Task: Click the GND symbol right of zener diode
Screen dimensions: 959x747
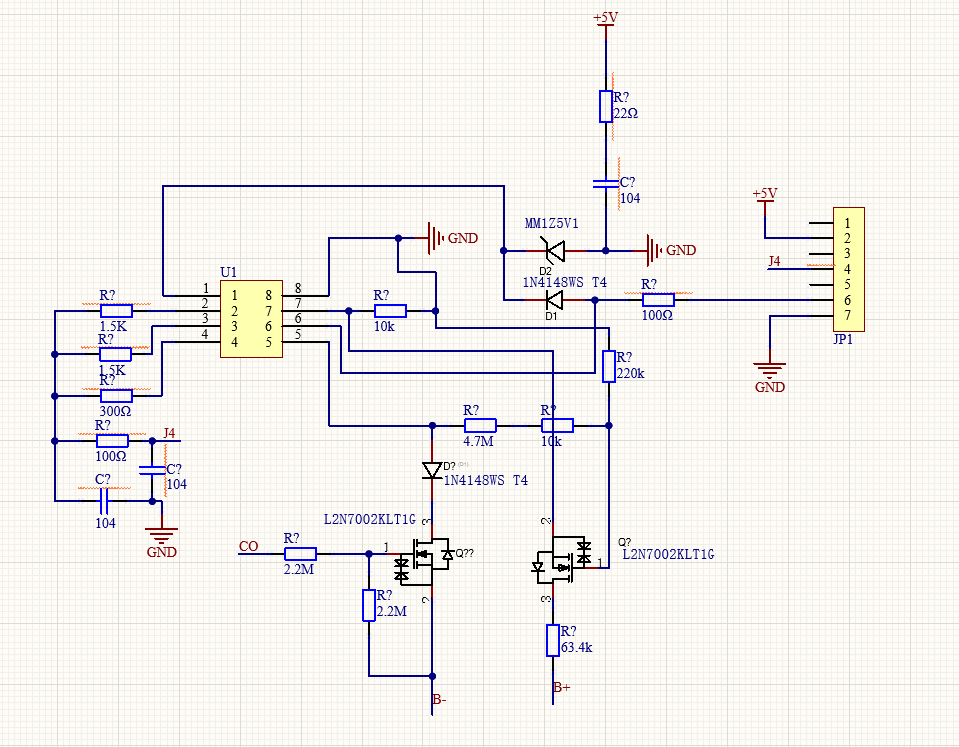Action: point(654,250)
